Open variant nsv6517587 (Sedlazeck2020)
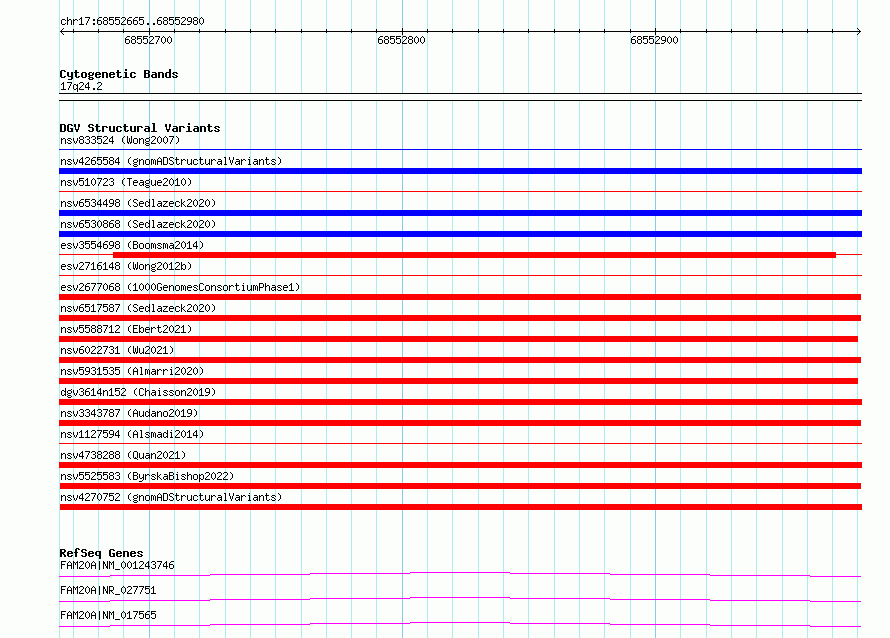The height and width of the screenshot is (638, 890). 138,308
